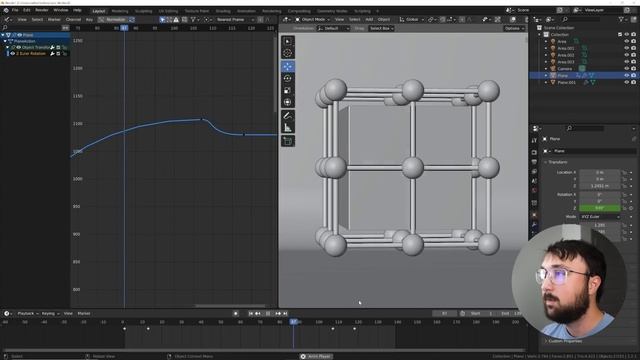The height and width of the screenshot is (360, 640).
Task: Click the Scene Collection icon
Action: pyautogui.click(x=539, y=28)
